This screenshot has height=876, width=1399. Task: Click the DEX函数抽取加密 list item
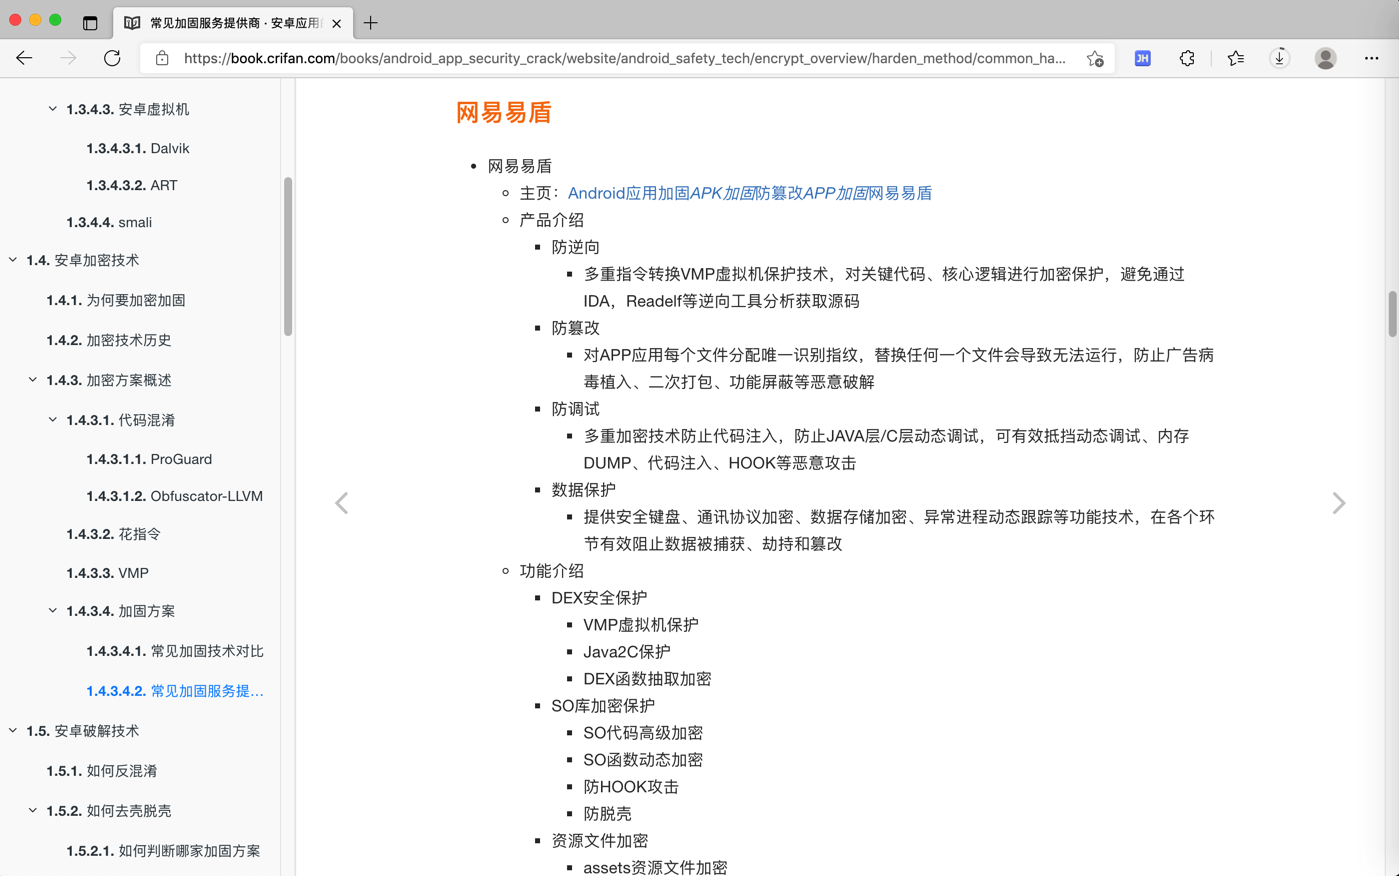(648, 679)
